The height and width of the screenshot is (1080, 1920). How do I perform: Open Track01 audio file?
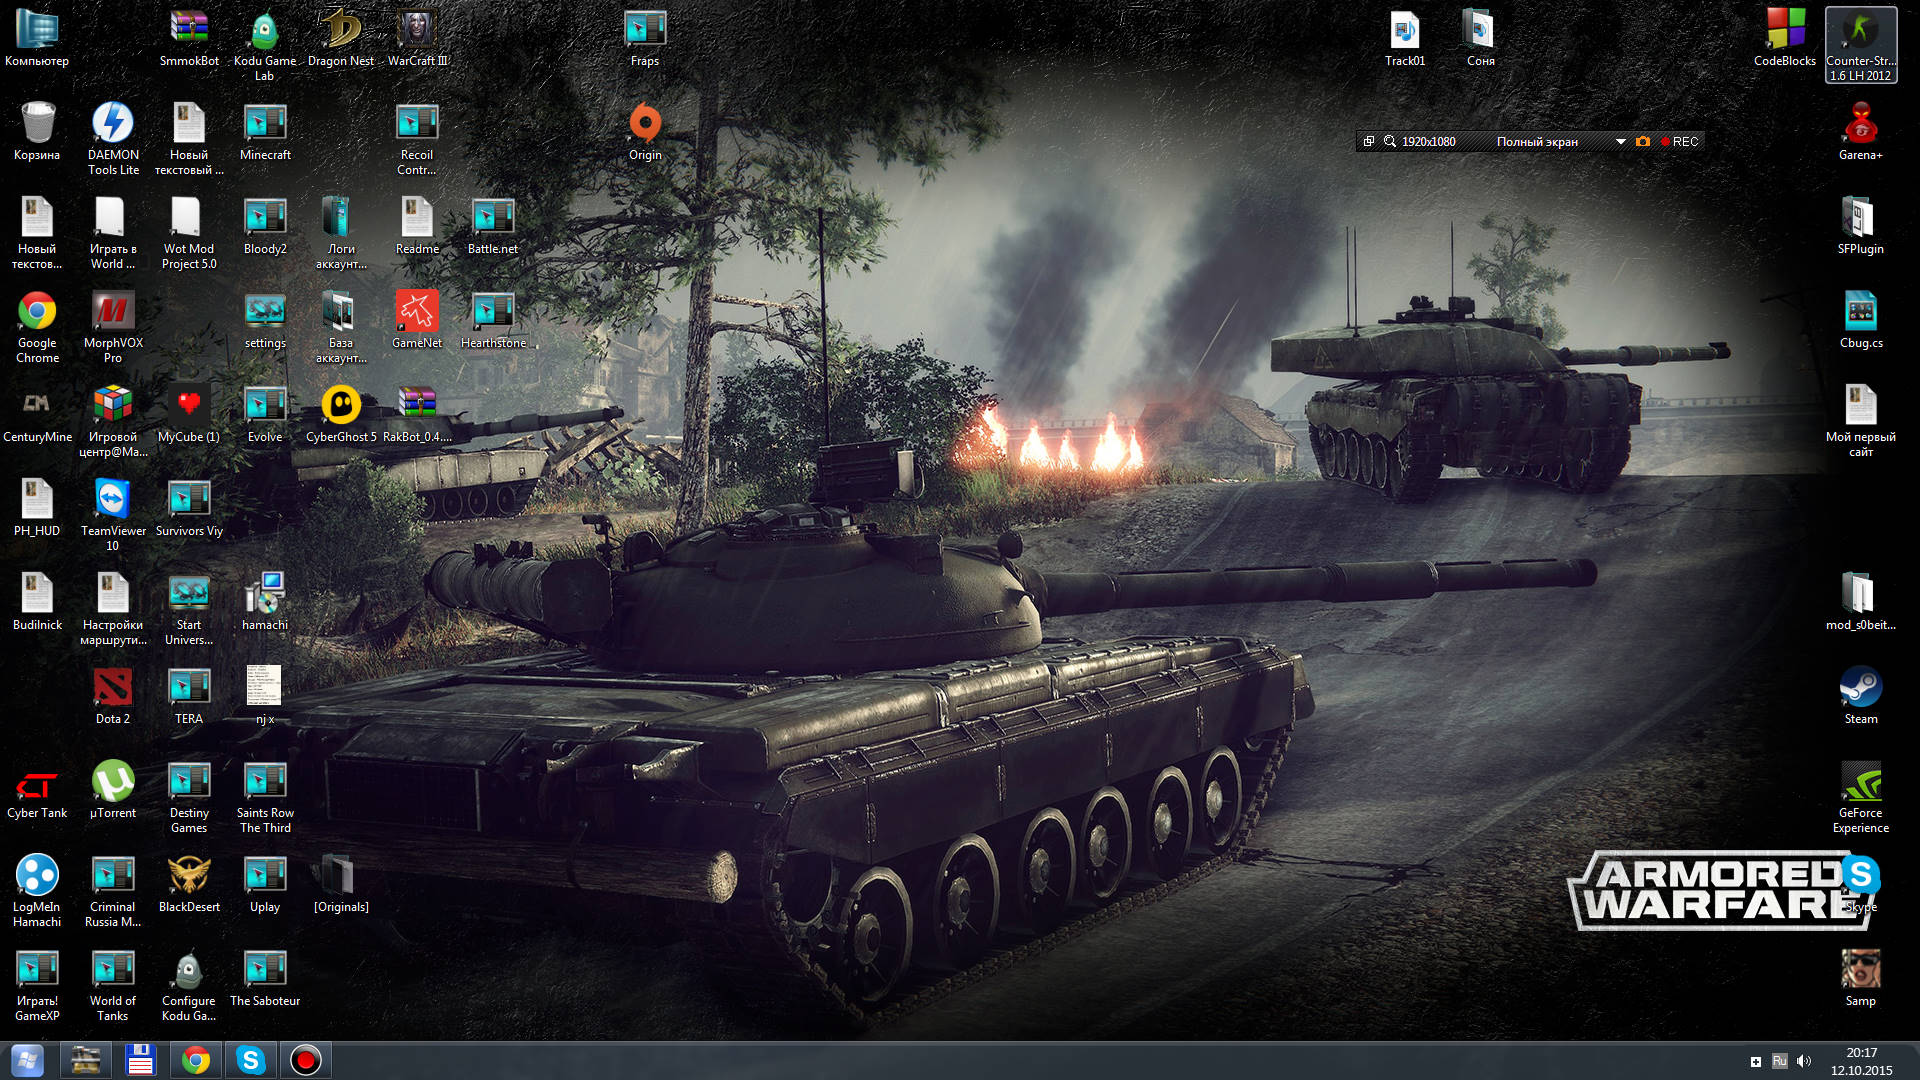(x=1405, y=38)
